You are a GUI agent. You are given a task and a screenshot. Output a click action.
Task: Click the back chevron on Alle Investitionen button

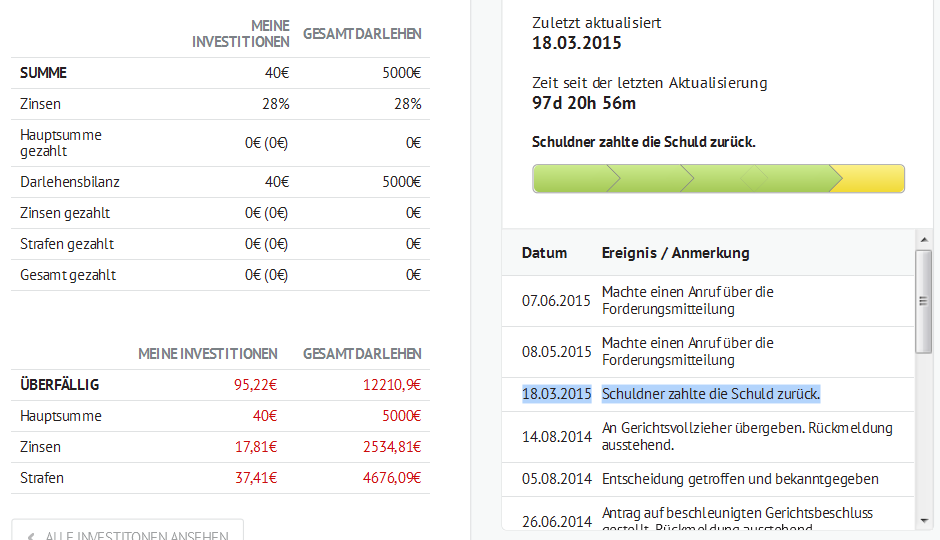[31, 536]
